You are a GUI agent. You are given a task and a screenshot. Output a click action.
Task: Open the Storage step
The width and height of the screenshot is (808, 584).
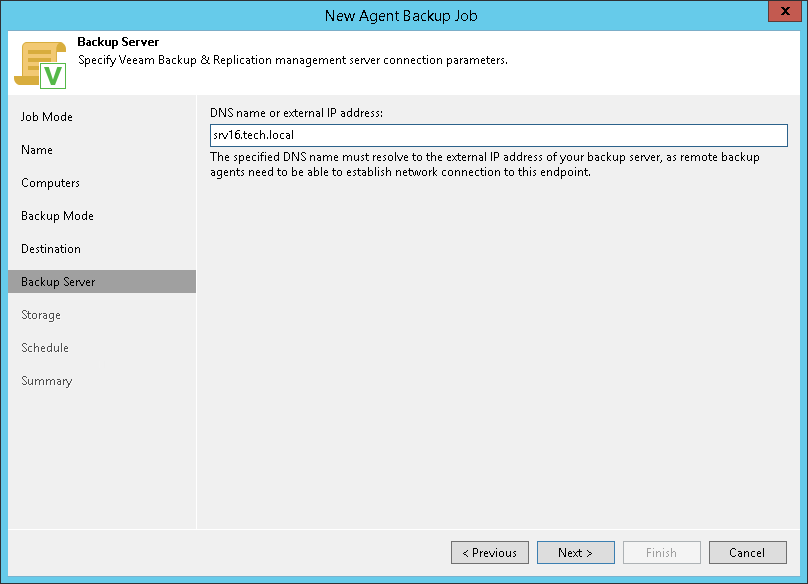point(41,315)
